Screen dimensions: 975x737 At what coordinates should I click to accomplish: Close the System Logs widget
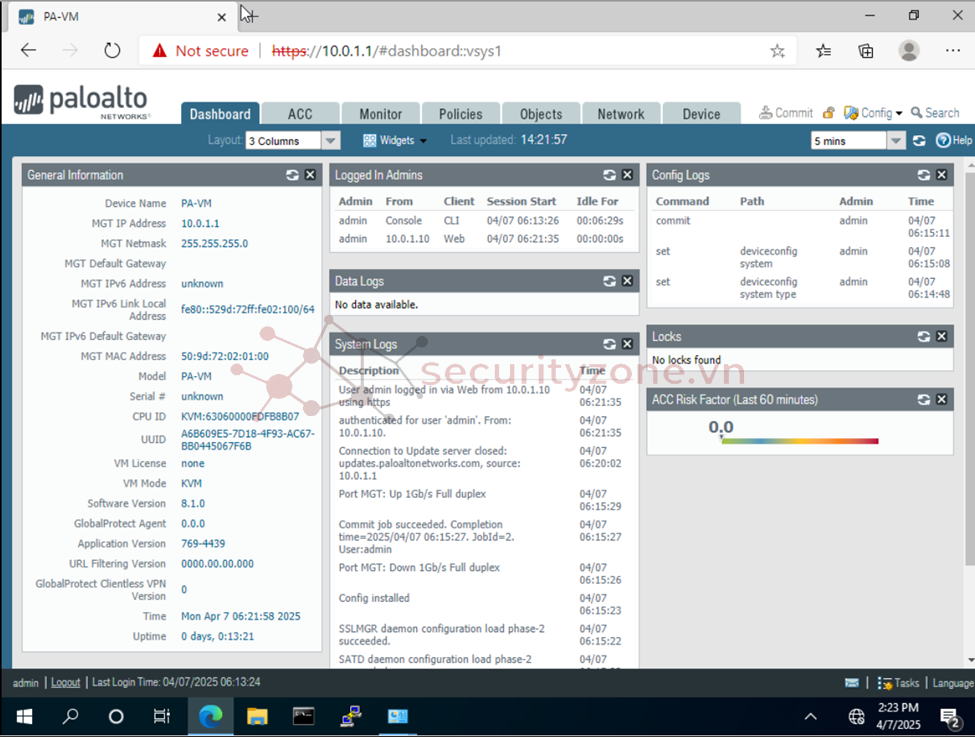tap(627, 344)
